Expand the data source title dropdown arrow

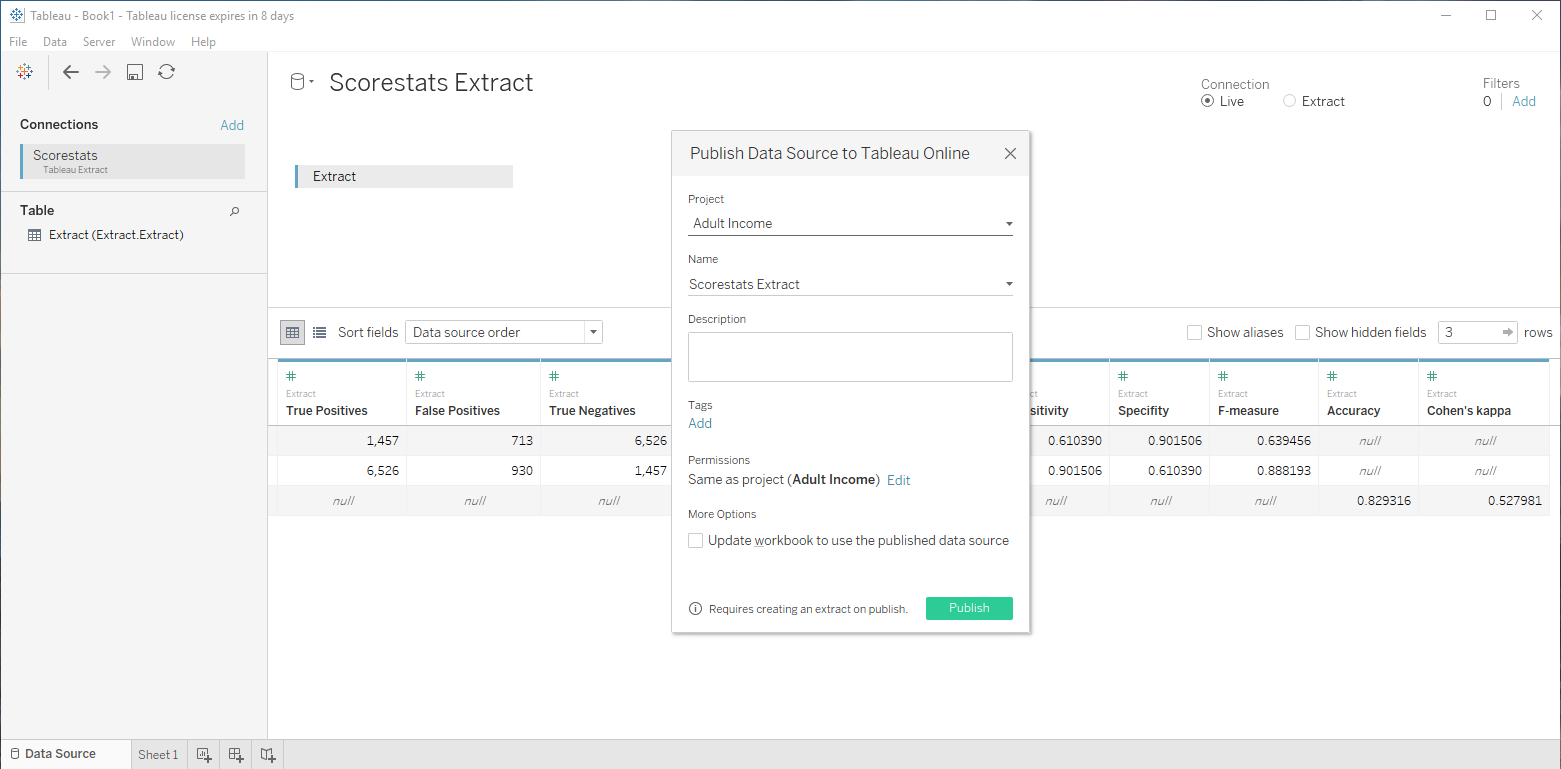[x=311, y=83]
